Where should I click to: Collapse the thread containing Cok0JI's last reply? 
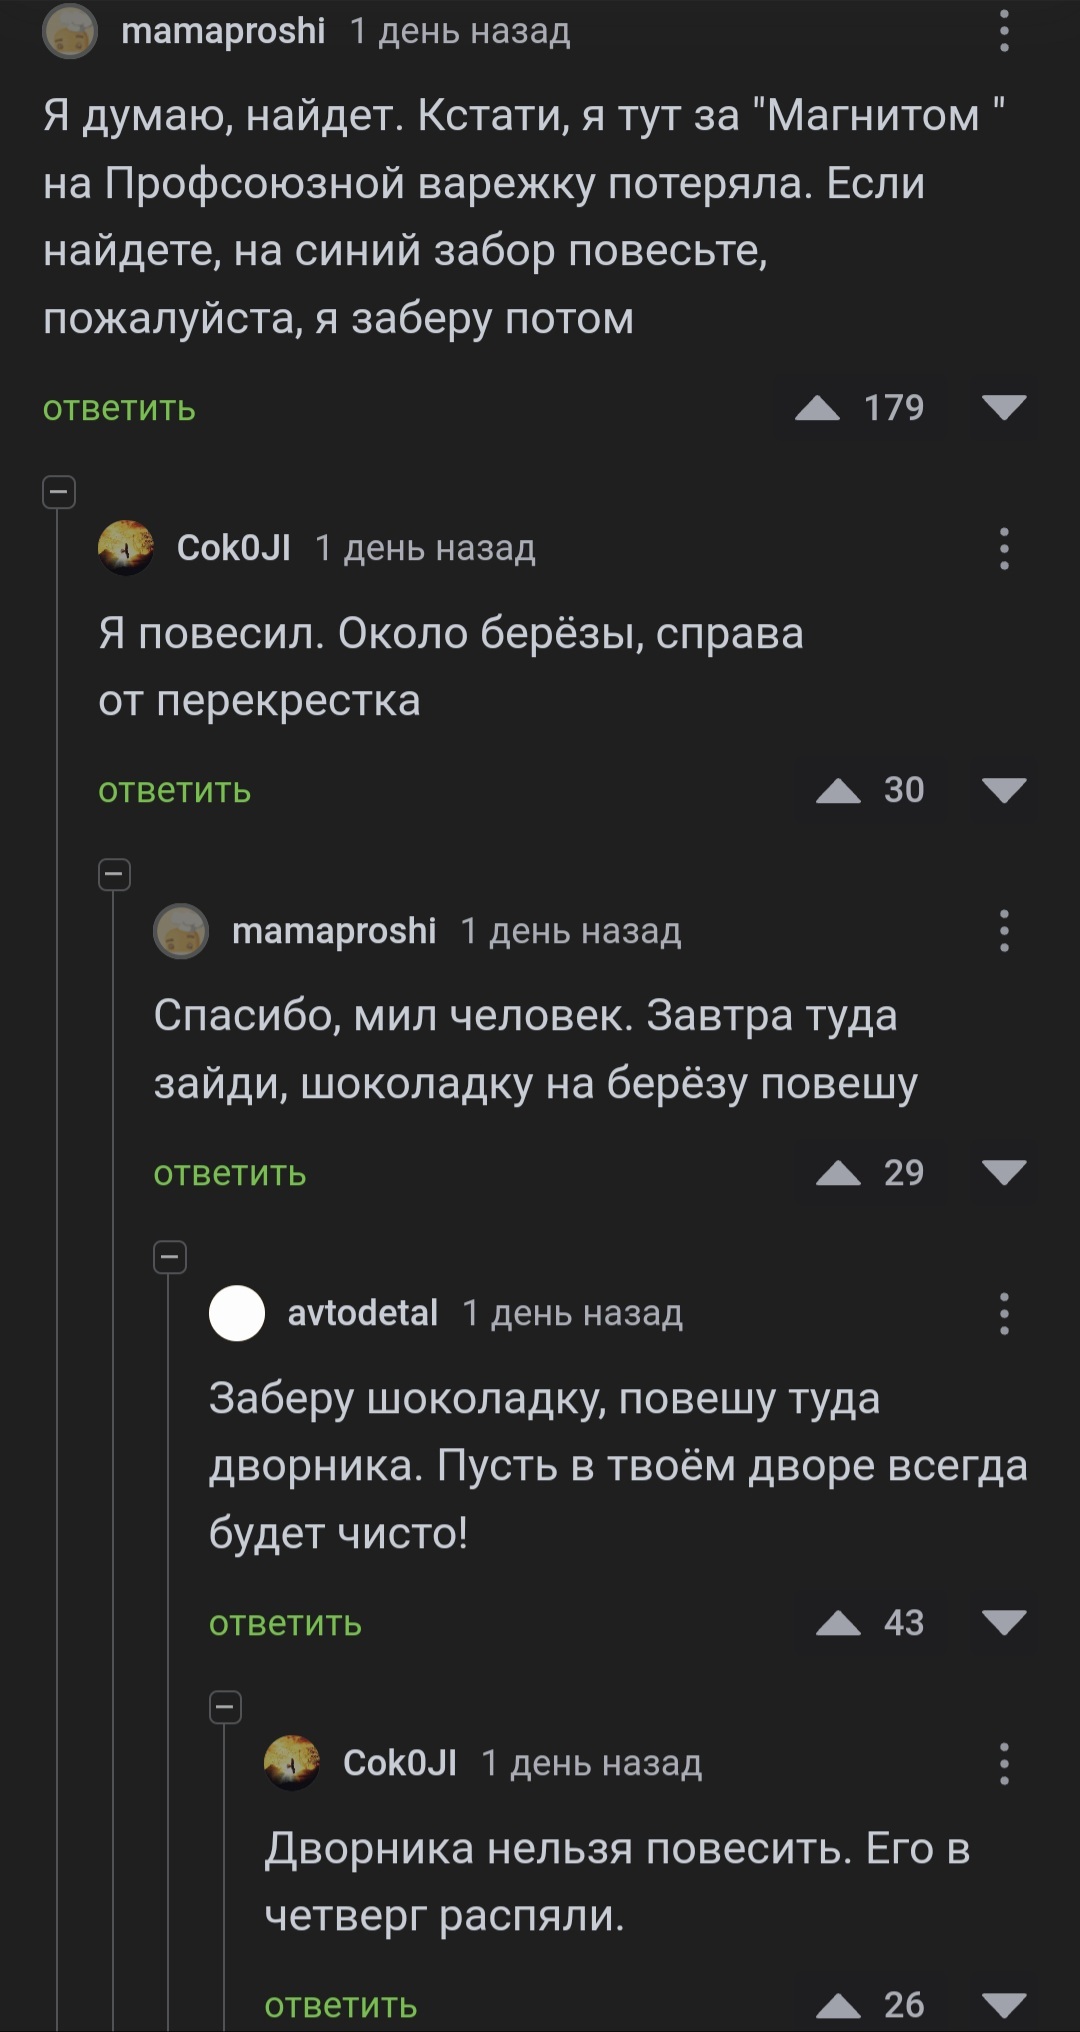[x=225, y=1707]
